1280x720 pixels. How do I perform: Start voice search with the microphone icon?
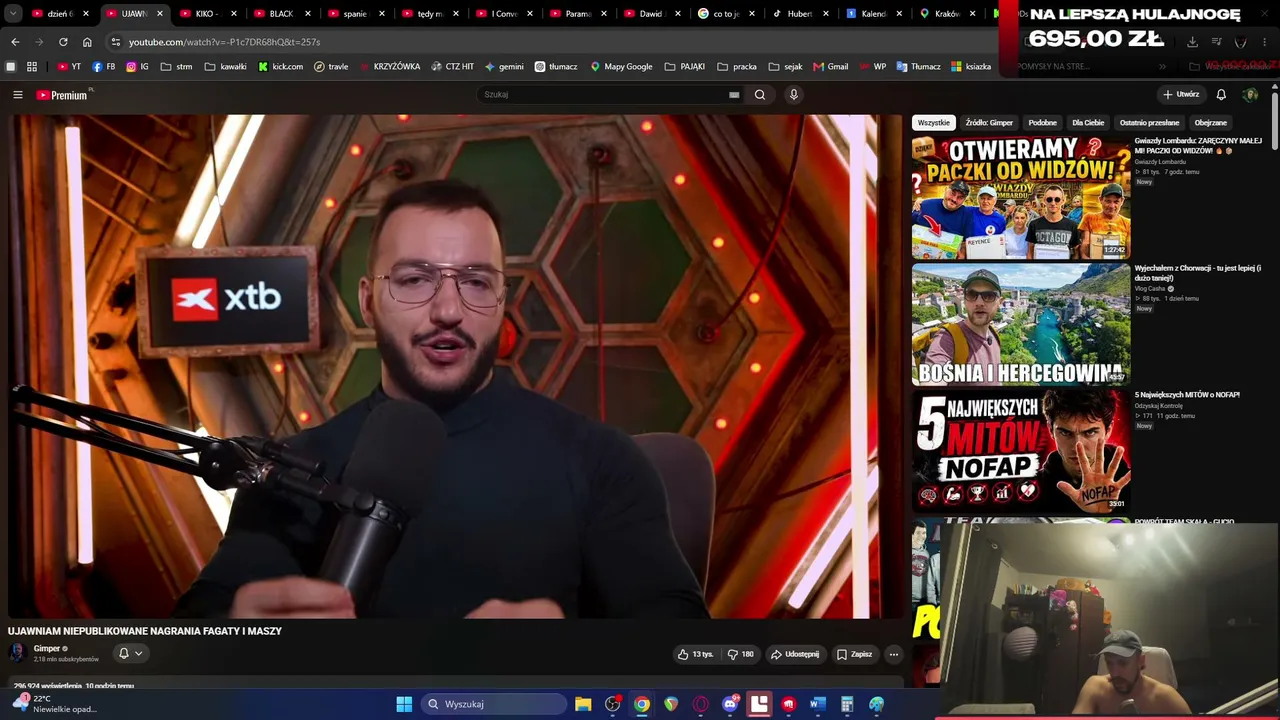pyautogui.click(x=794, y=95)
